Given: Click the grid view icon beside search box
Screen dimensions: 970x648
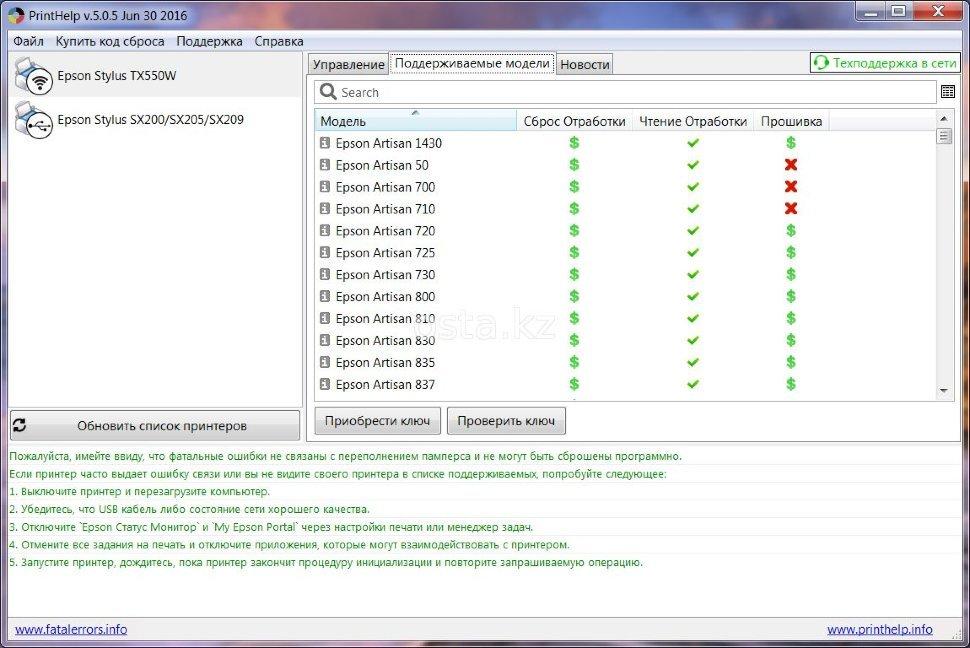Looking at the screenshot, I should click(947, 92).
